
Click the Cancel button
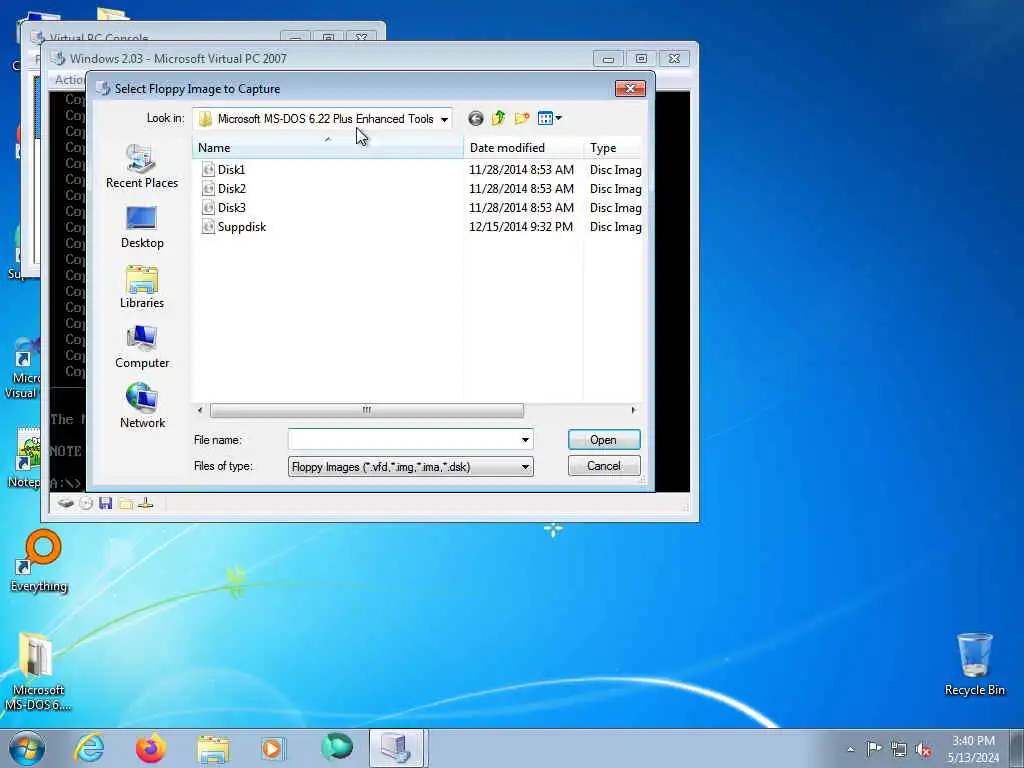click(603, 466)
